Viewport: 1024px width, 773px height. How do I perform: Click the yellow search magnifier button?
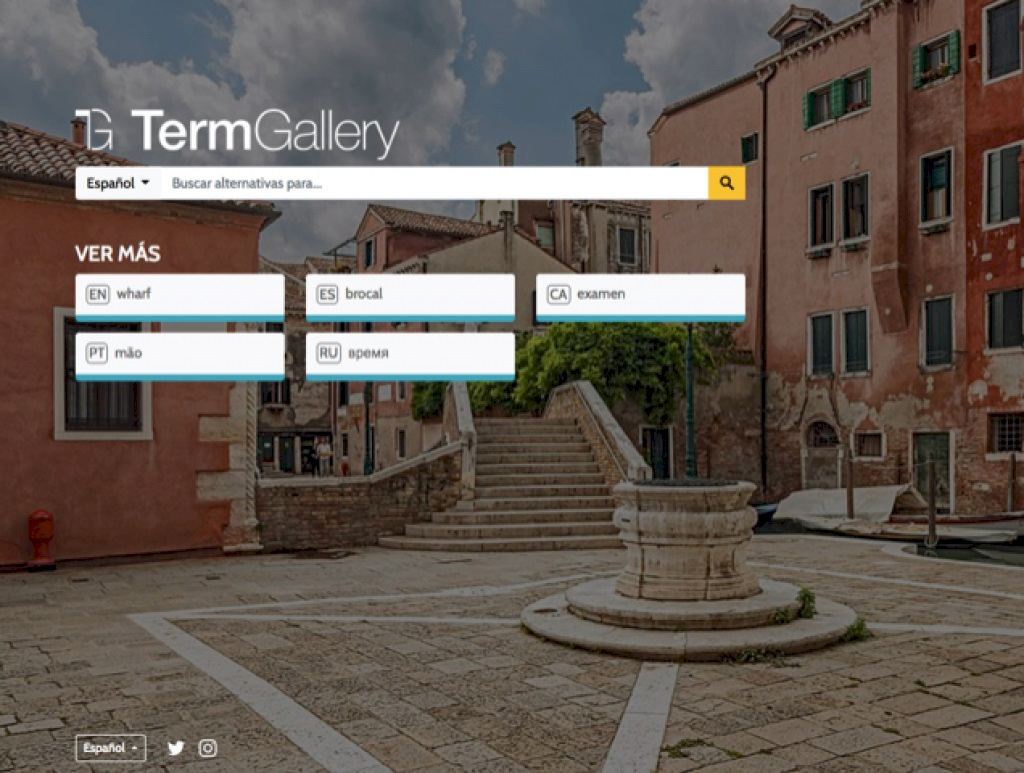[x=726, y=183]
